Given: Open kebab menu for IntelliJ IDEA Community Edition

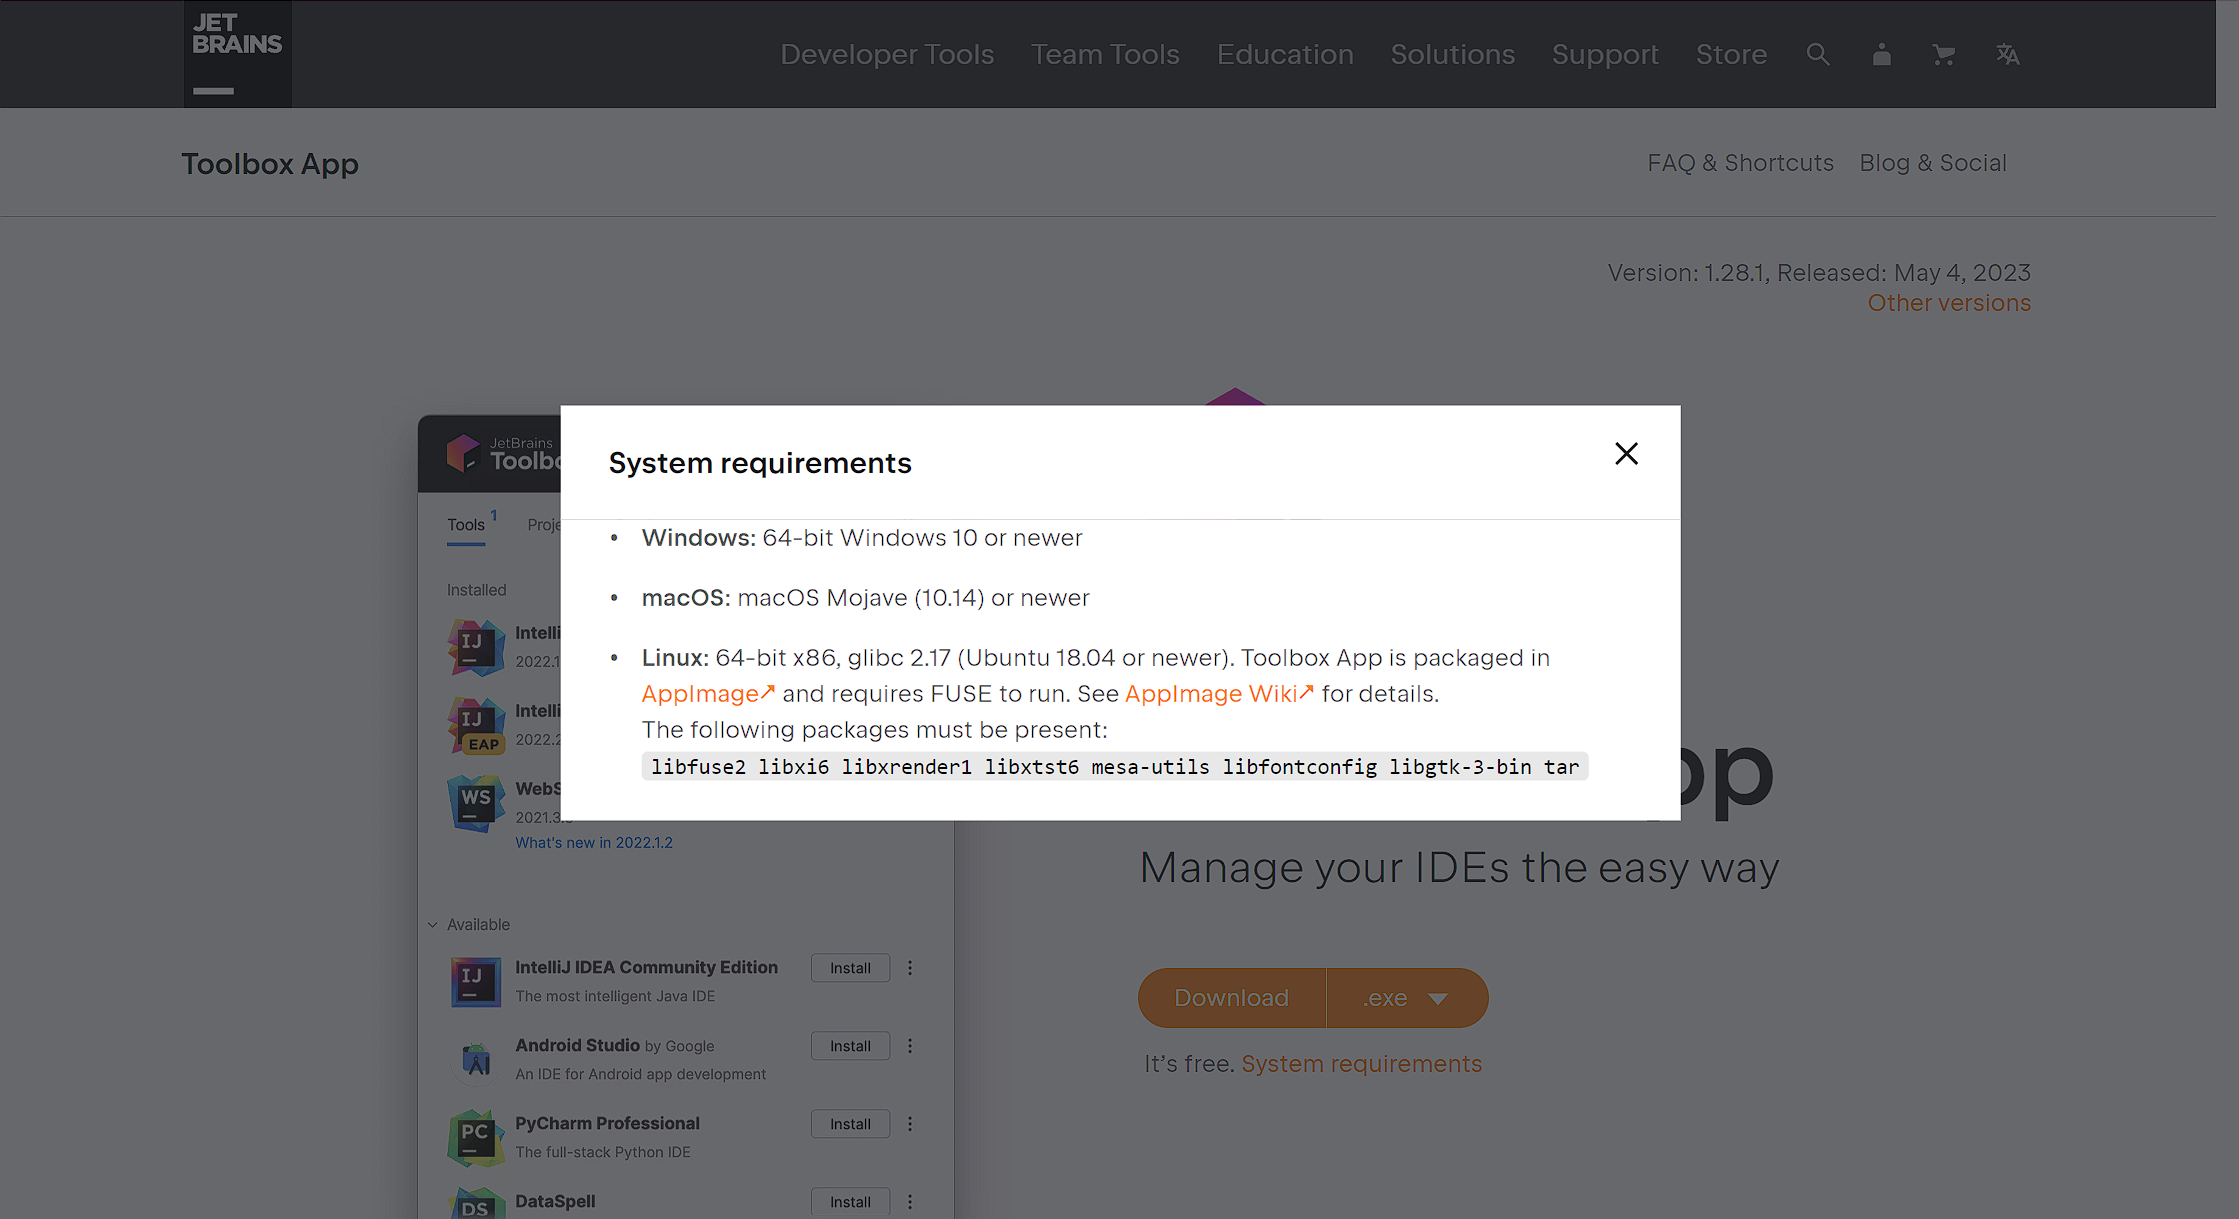Looking at the screenshot, I should click(x=910, y=967).
